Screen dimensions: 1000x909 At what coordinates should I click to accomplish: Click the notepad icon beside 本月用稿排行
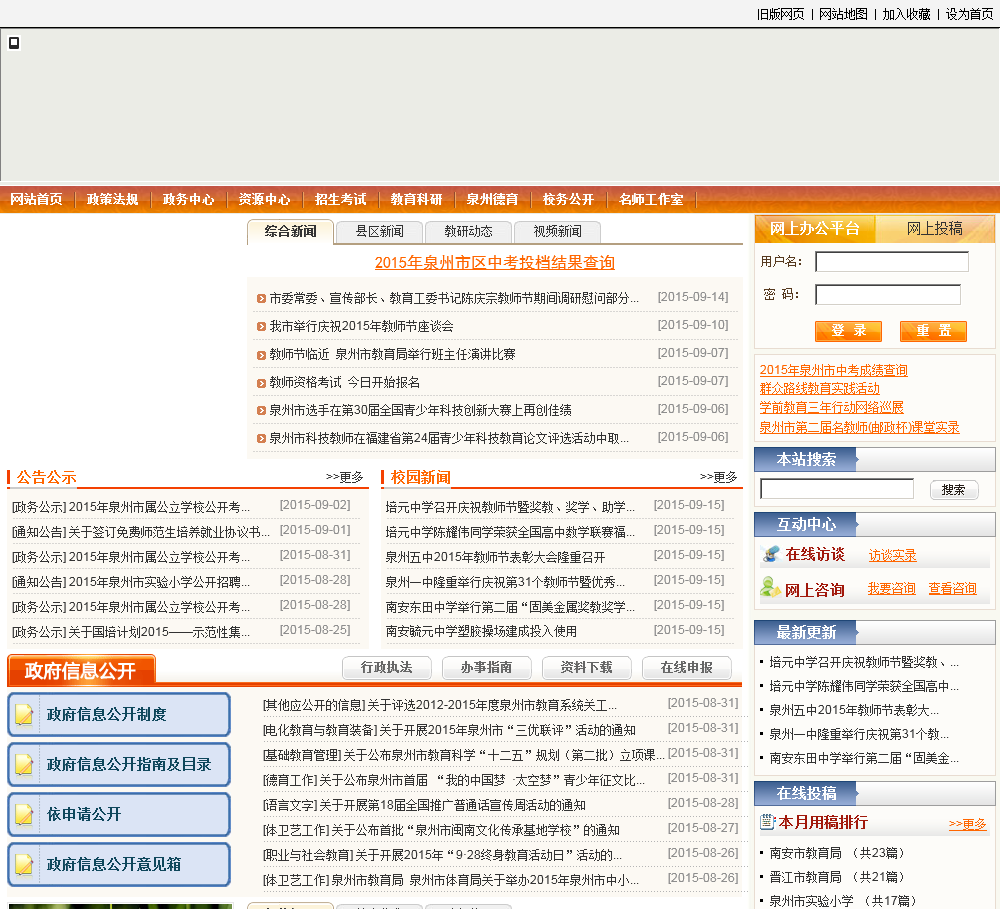(767, 822)
